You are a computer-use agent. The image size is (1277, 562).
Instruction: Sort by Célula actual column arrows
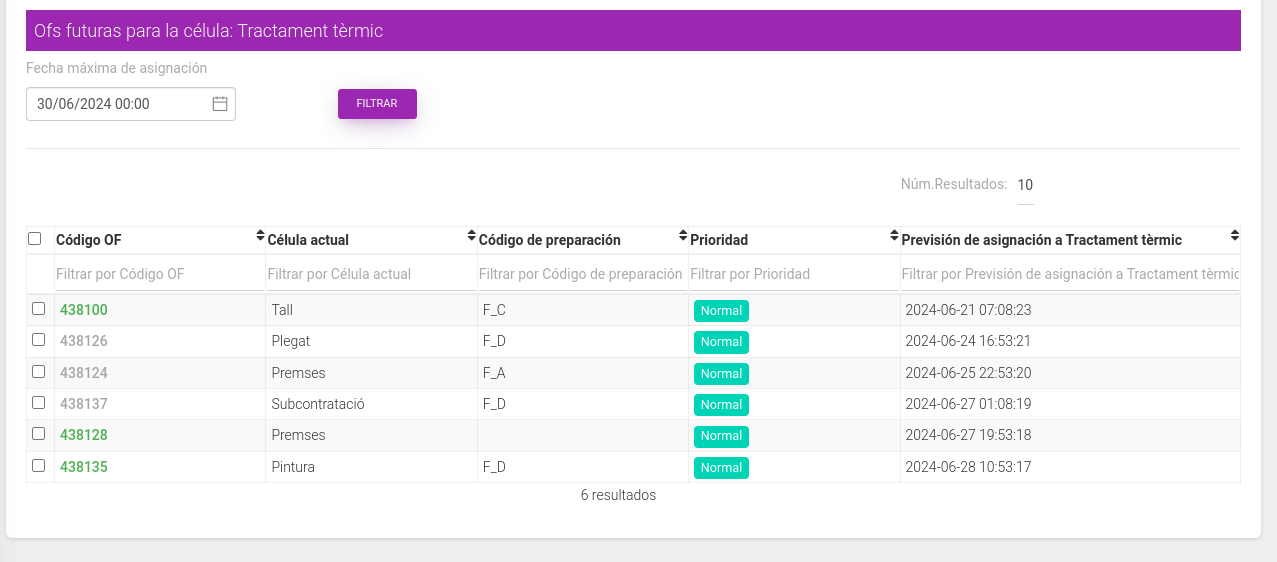[472, 236]
